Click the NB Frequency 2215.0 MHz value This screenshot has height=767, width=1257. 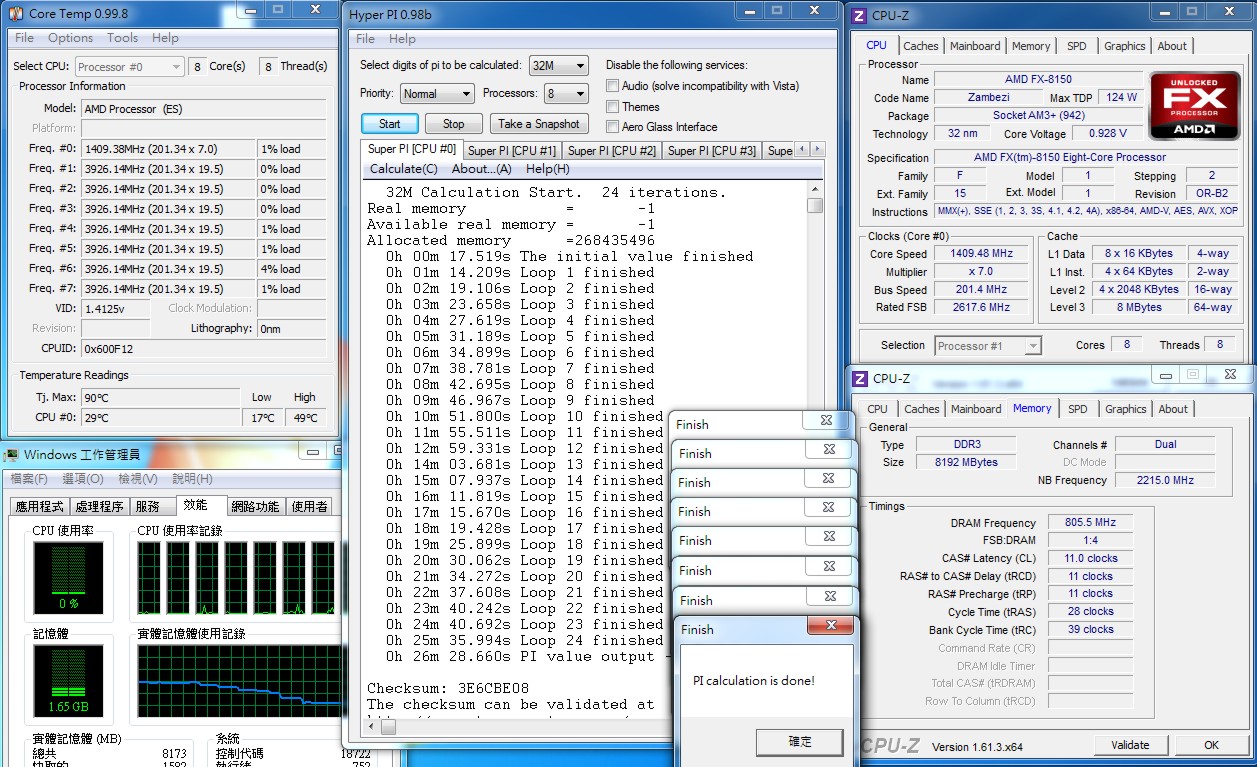1165,481
